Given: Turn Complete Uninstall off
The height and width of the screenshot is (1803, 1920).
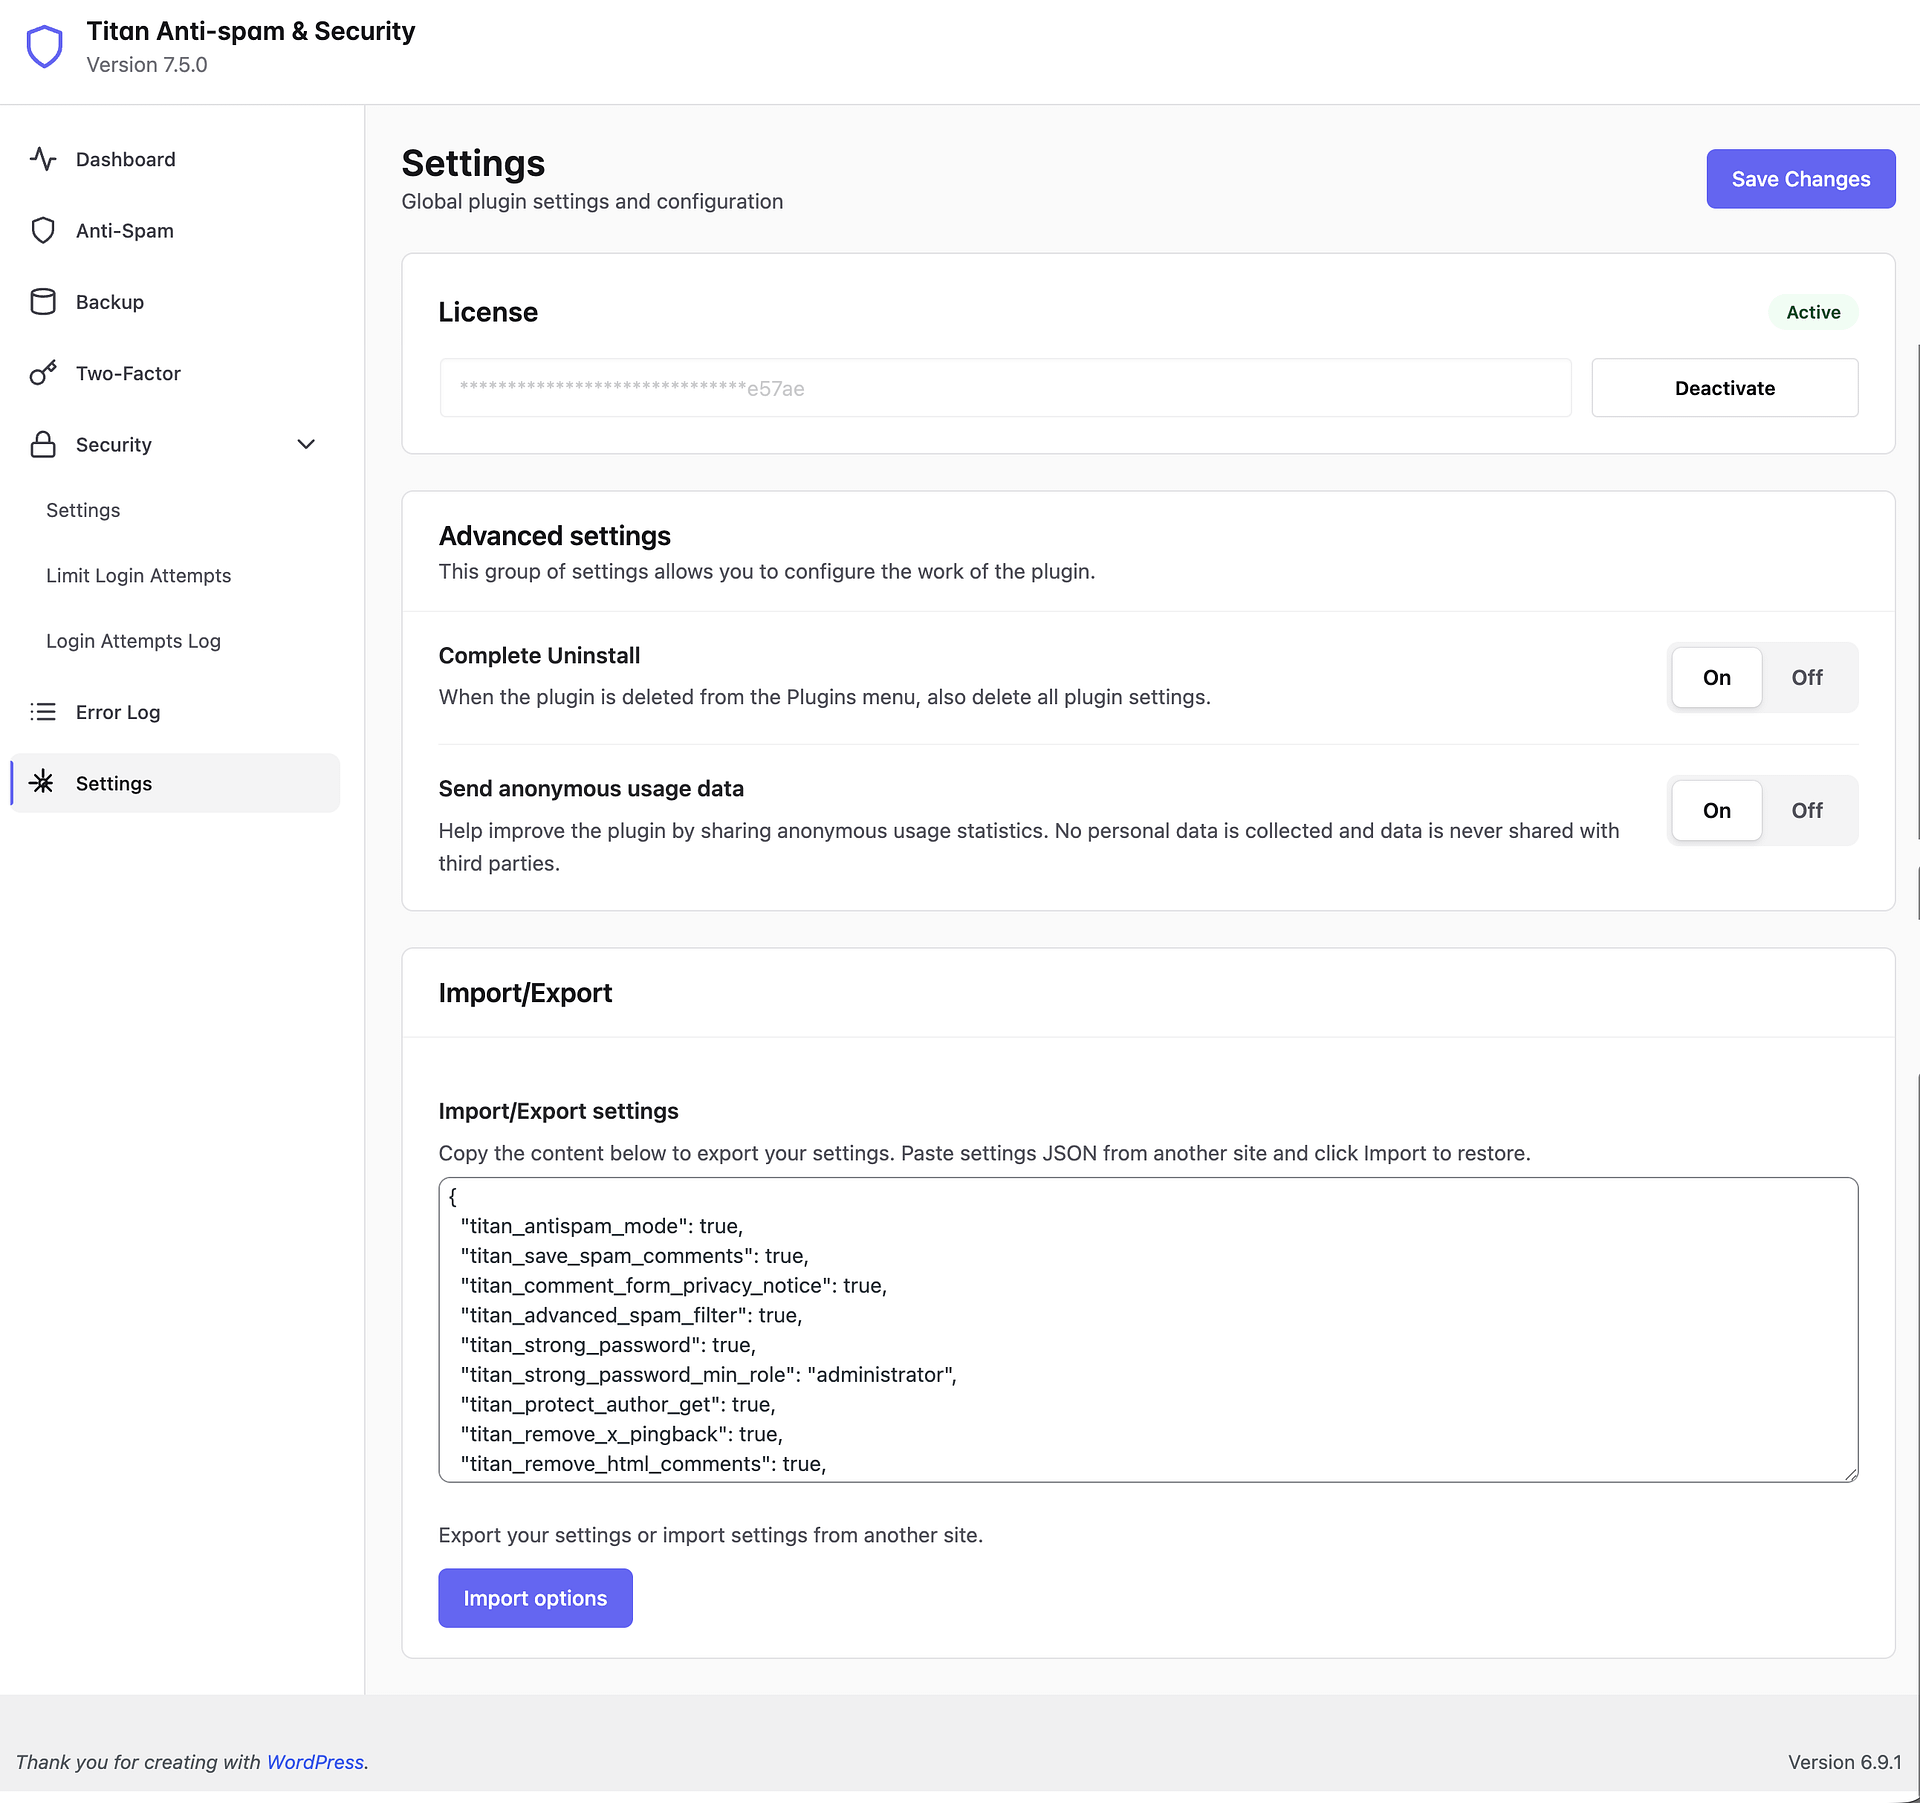Looking at the screenshot, I should pyautogui.click(x=1806, y=678).
